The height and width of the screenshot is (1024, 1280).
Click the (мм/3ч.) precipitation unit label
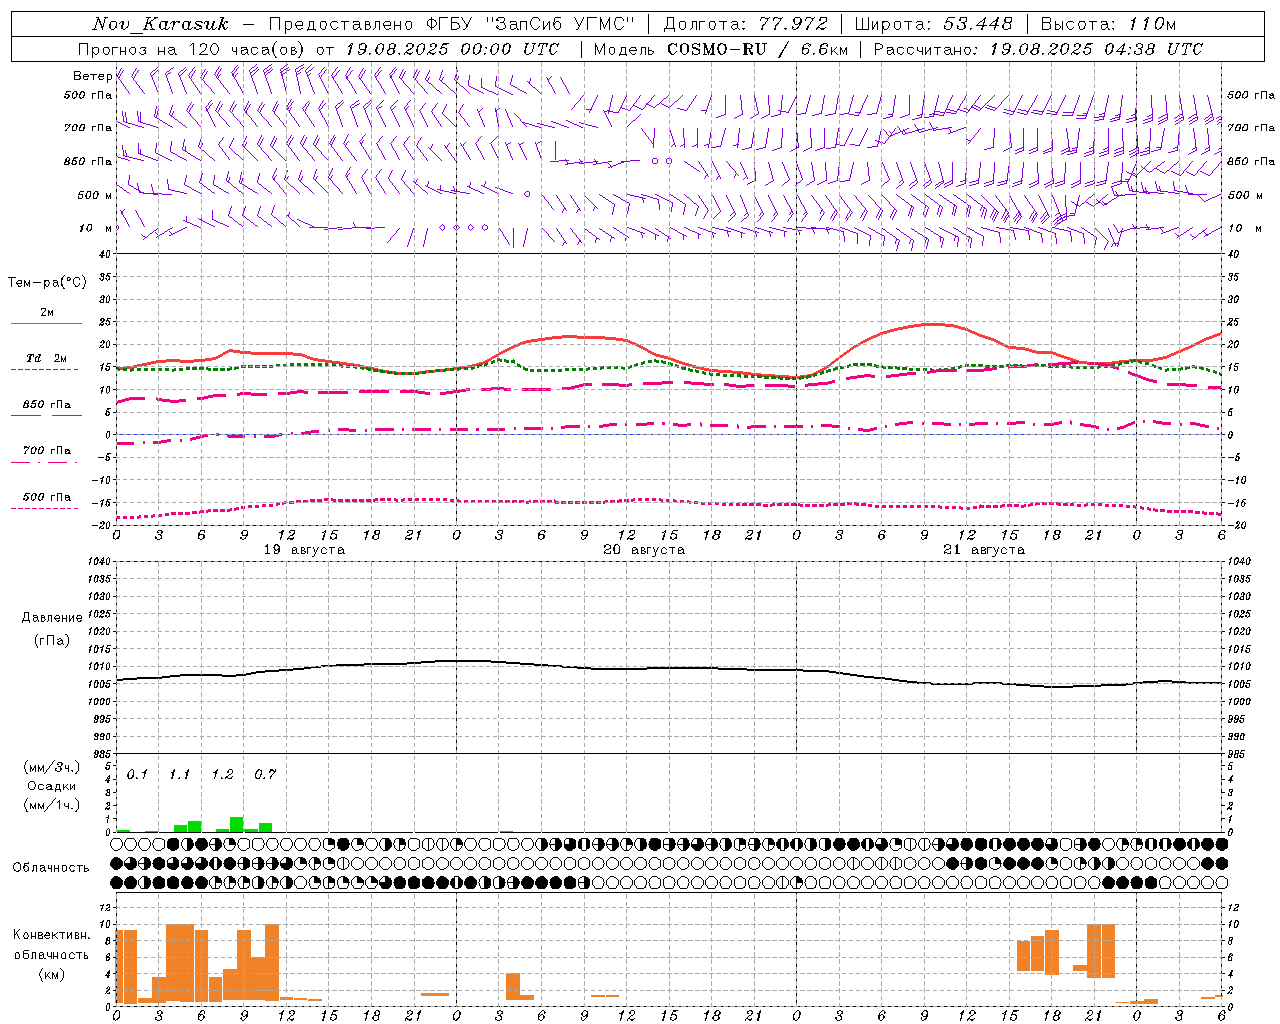pos(51,767)
